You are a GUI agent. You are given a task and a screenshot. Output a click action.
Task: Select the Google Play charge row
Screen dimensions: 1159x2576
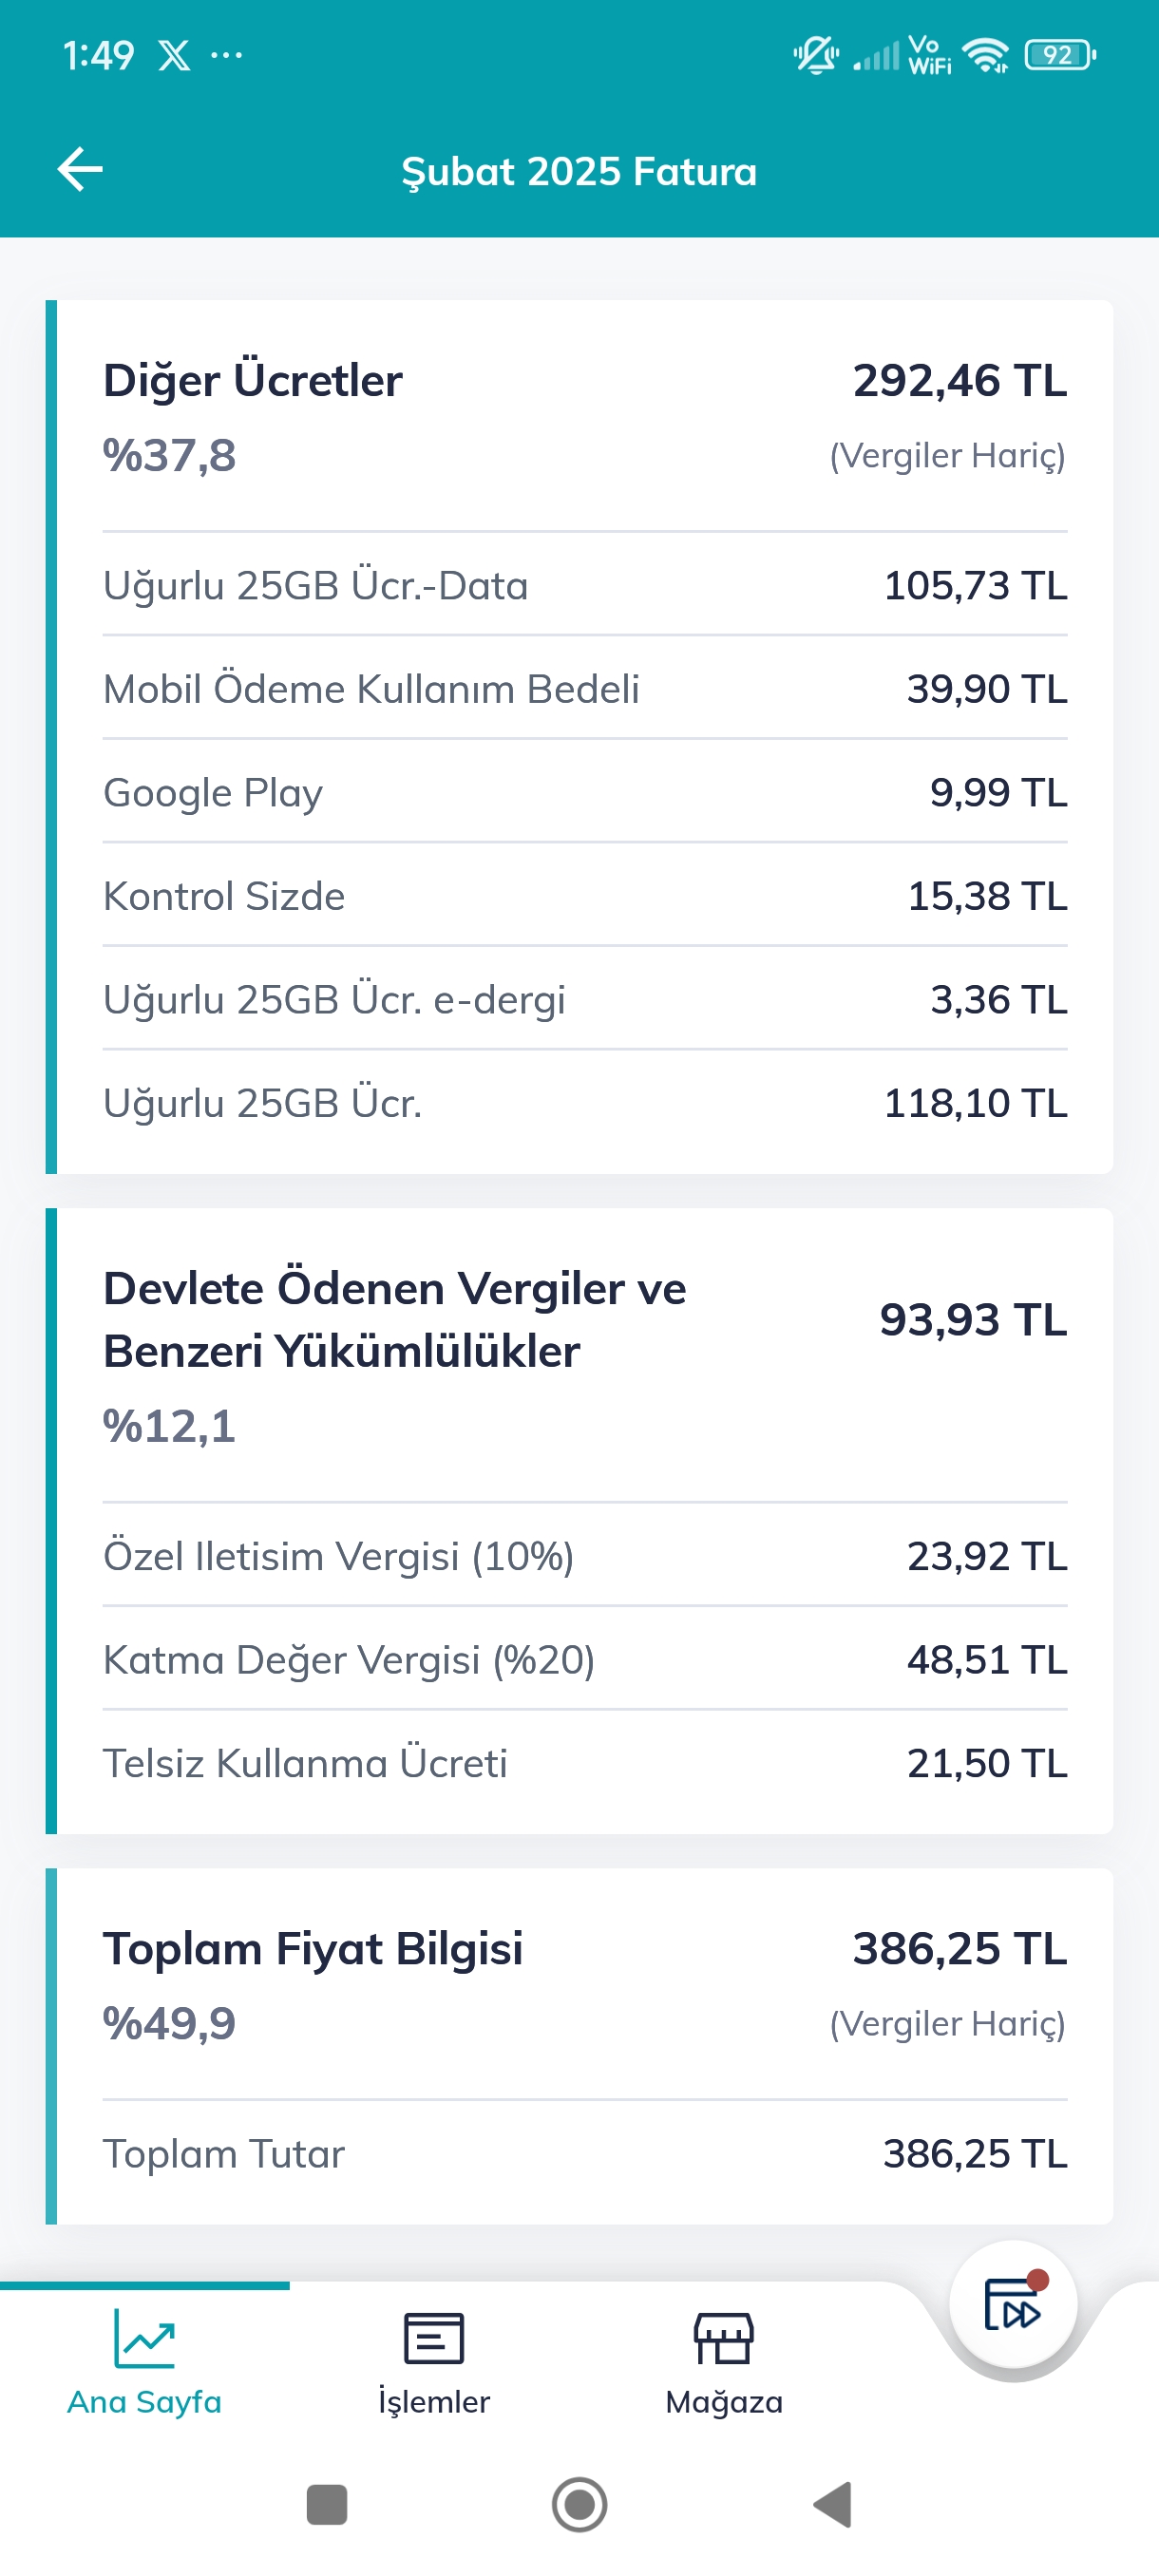click(584, 792)
